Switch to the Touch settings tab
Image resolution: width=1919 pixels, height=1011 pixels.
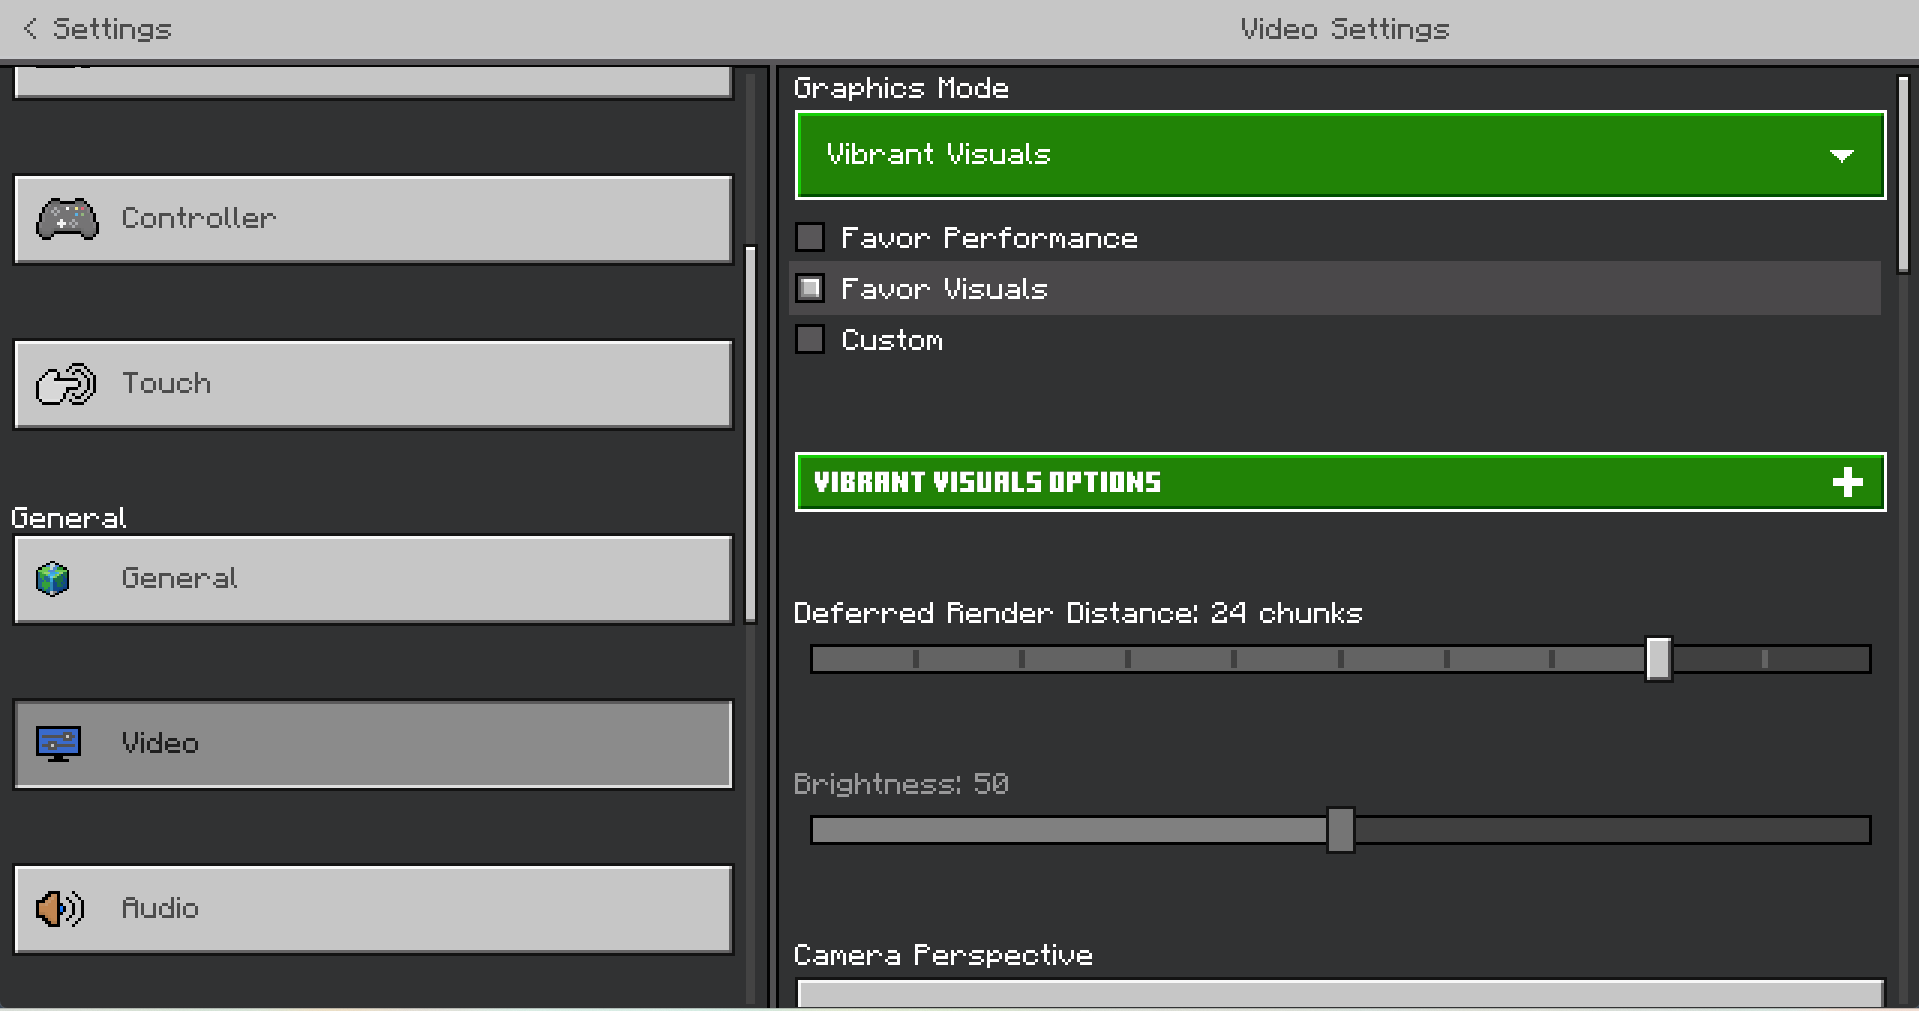[x=373, y=385]
